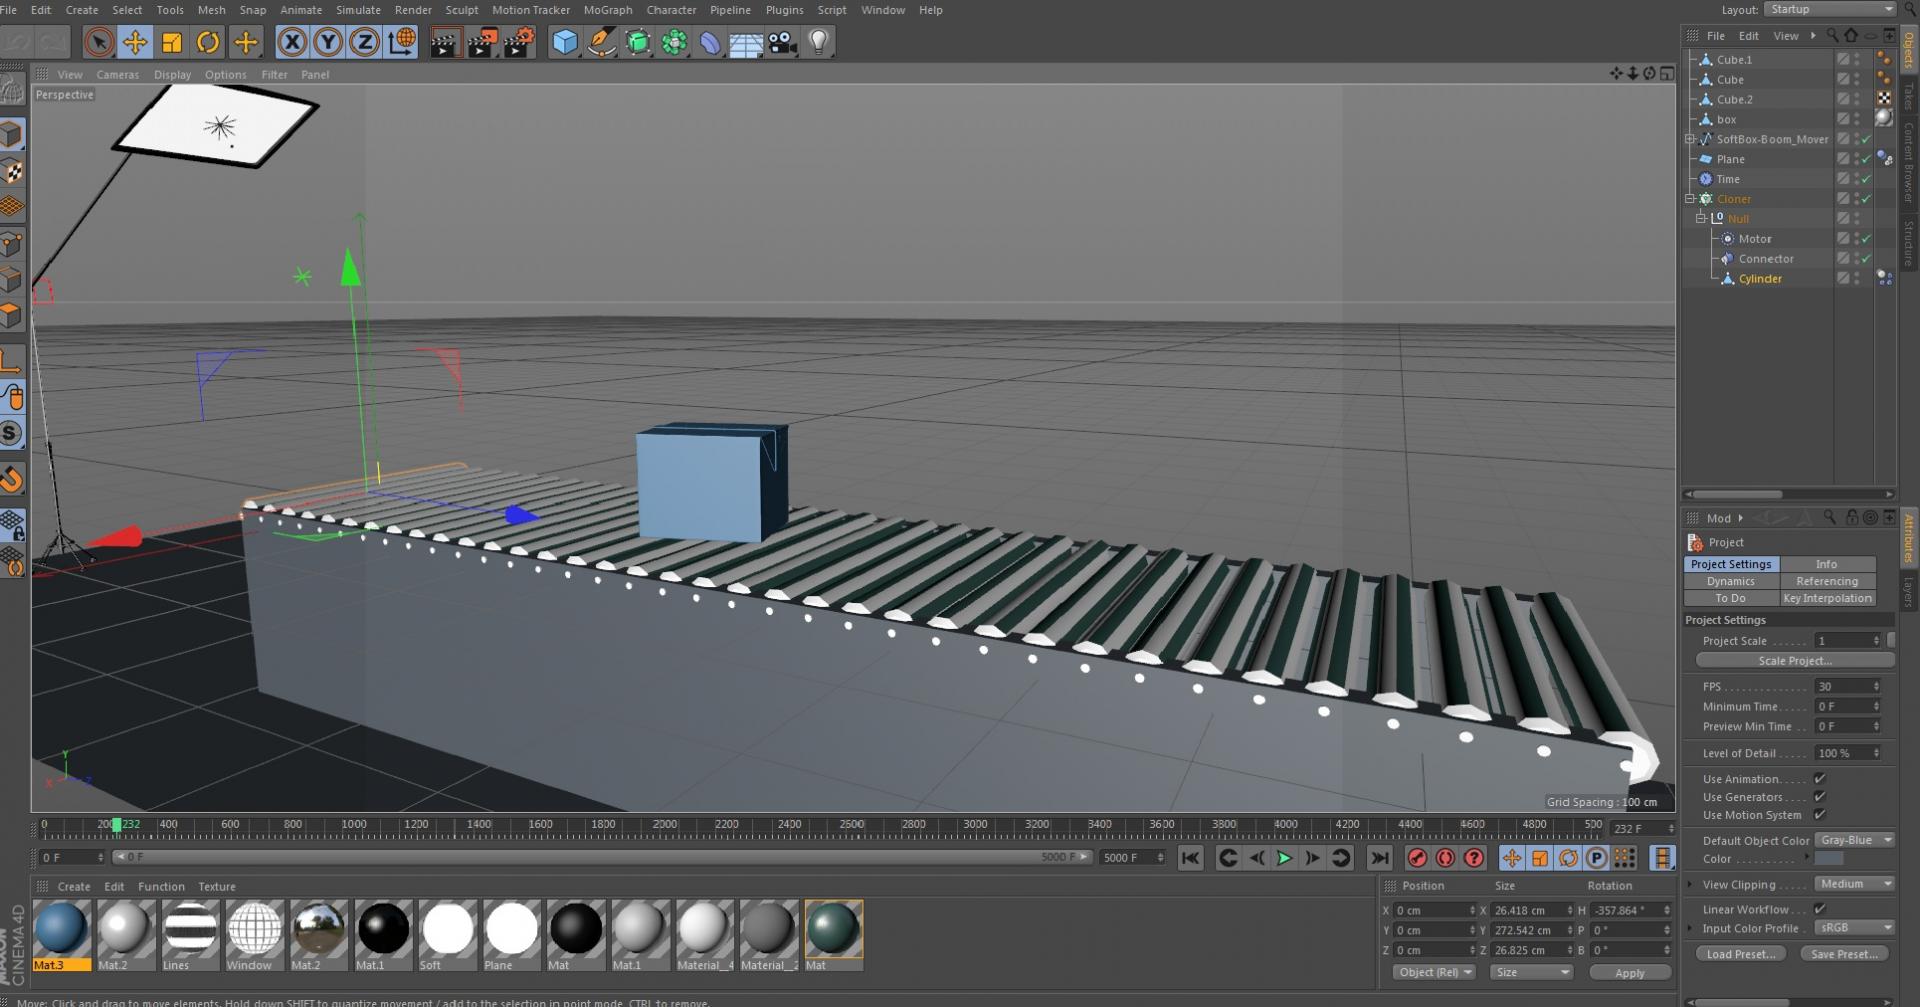Render the current view
The image size is (1920, 1007).
click(x=445, y=42)
